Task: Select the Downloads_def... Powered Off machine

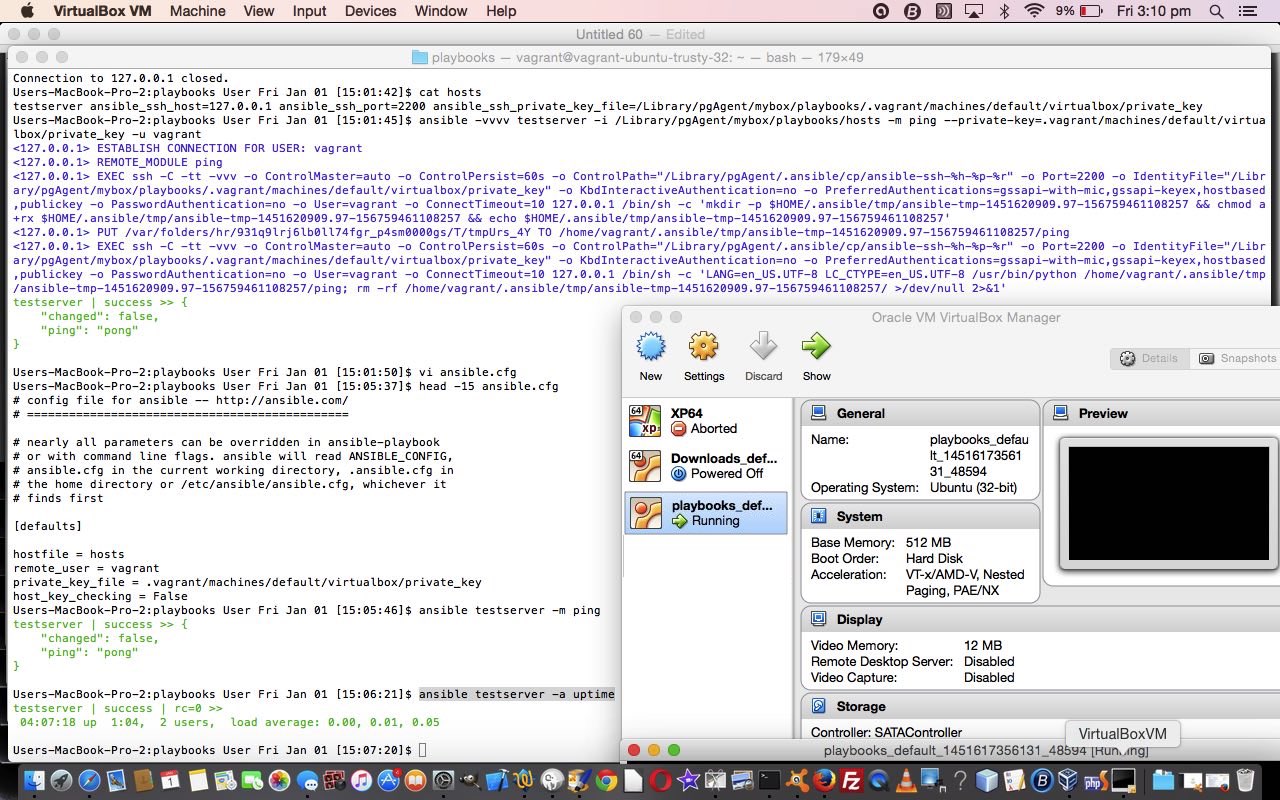Action: [706, 466]
